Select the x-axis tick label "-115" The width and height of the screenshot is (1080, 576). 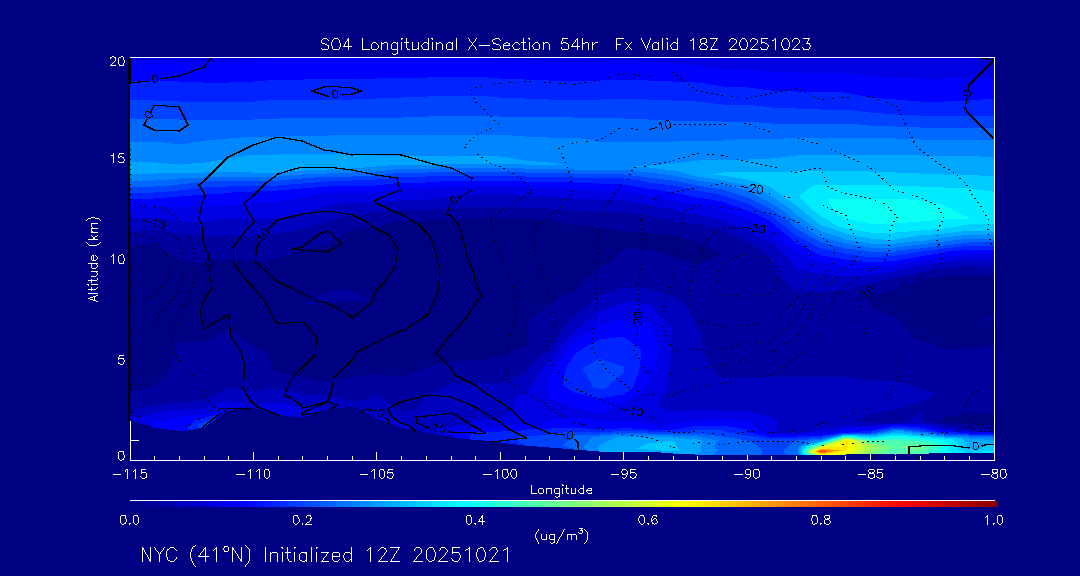pos(129,475)
